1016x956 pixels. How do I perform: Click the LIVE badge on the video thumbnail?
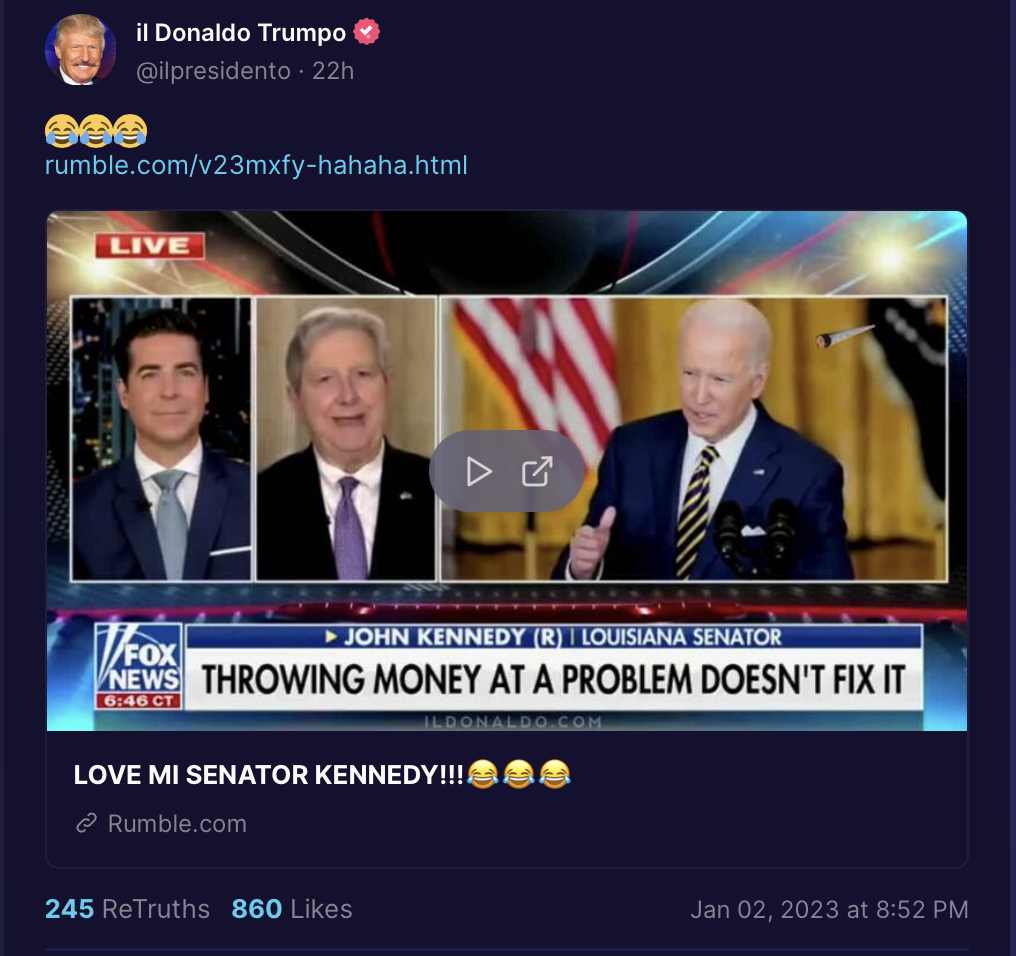150,246
